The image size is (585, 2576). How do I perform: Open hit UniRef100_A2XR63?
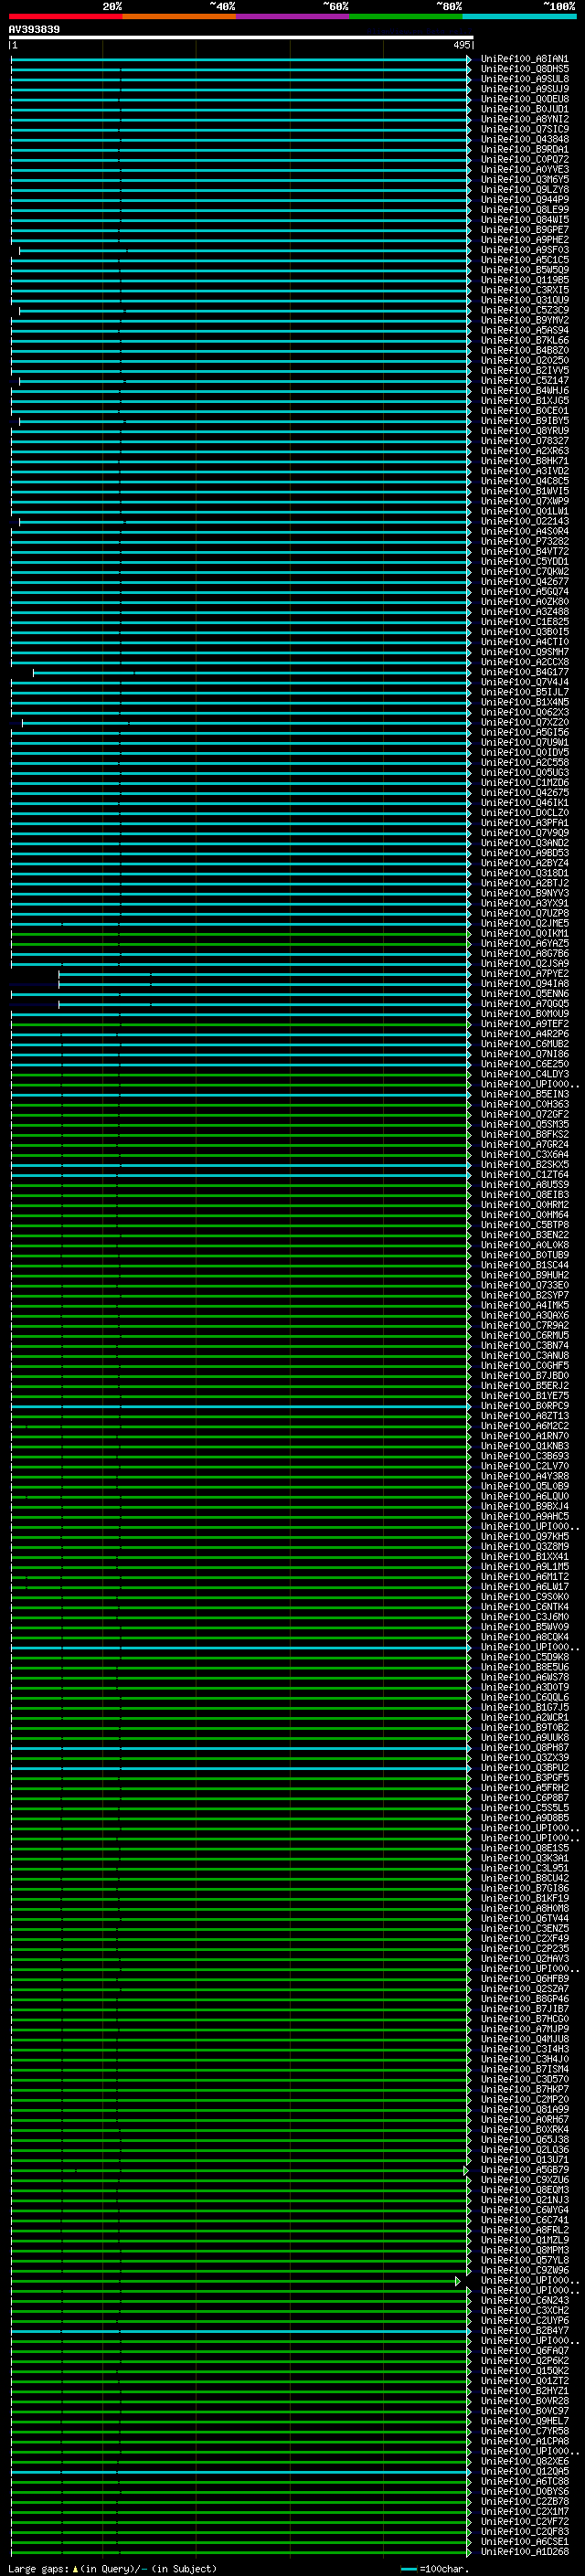[x=524, y=451]
